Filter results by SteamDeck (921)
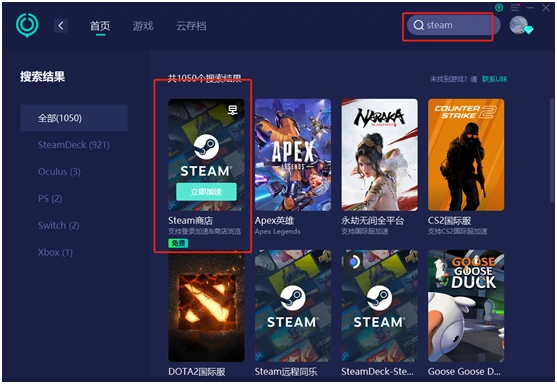 (74, 145)
